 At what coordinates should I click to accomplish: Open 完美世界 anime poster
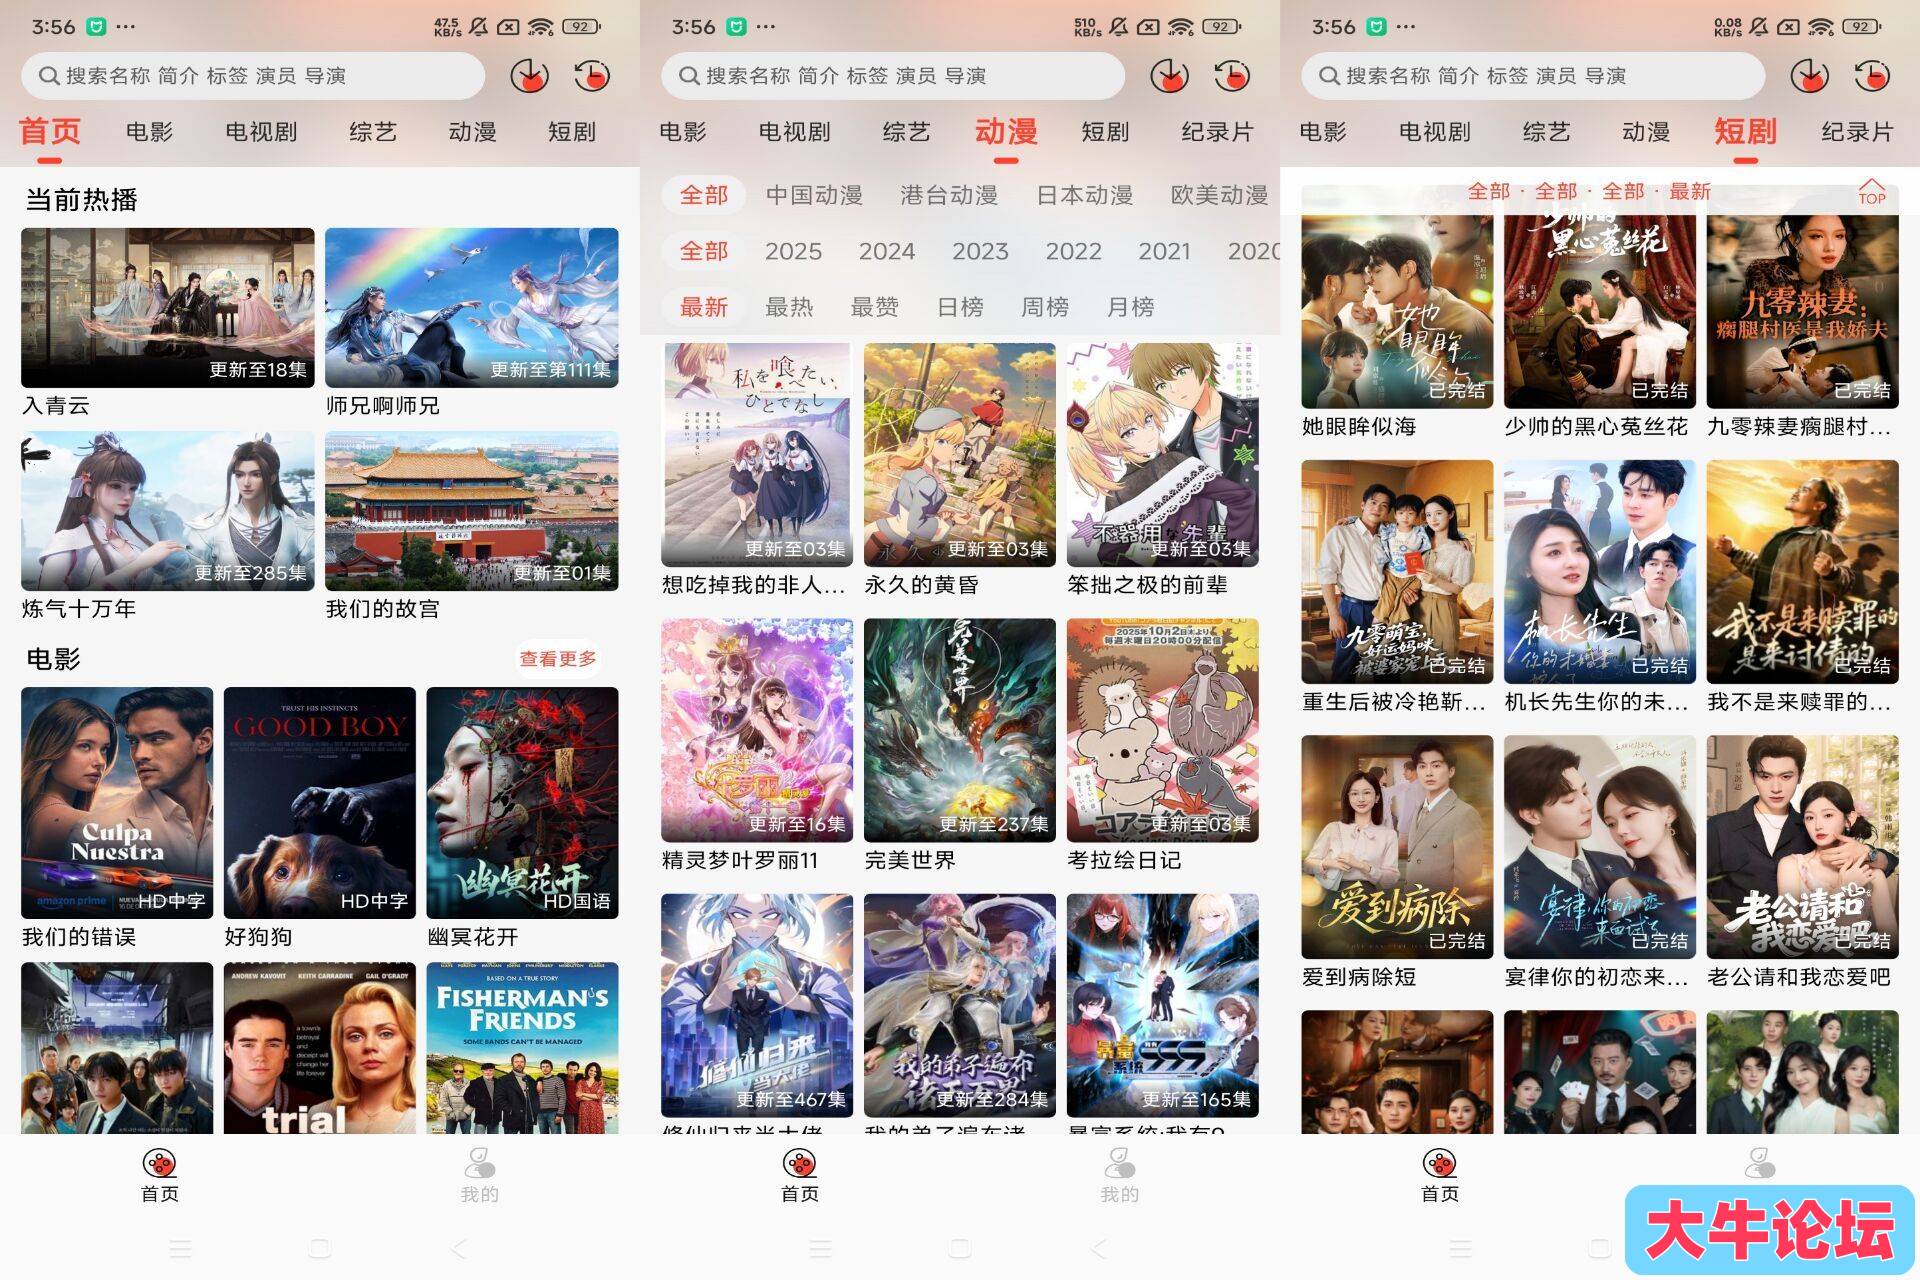coord(959,730)
